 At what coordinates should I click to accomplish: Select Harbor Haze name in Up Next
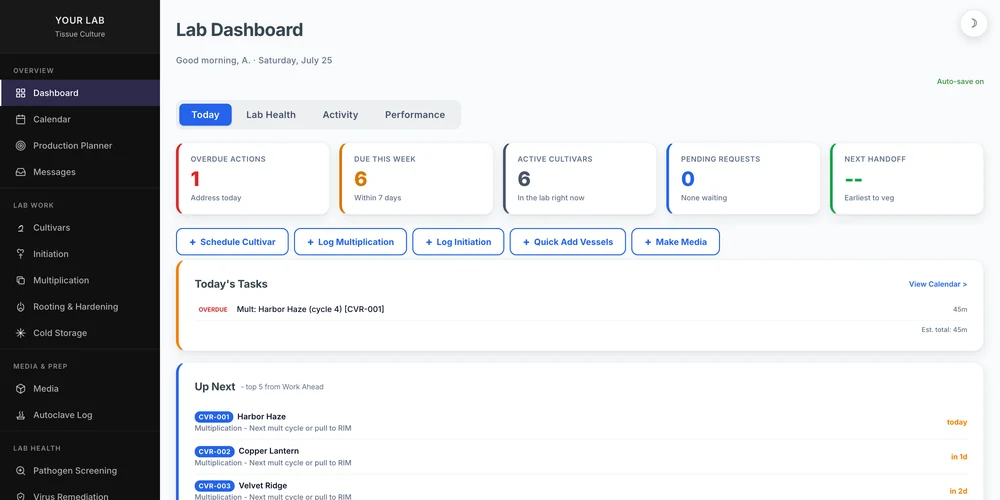(261, 416)
